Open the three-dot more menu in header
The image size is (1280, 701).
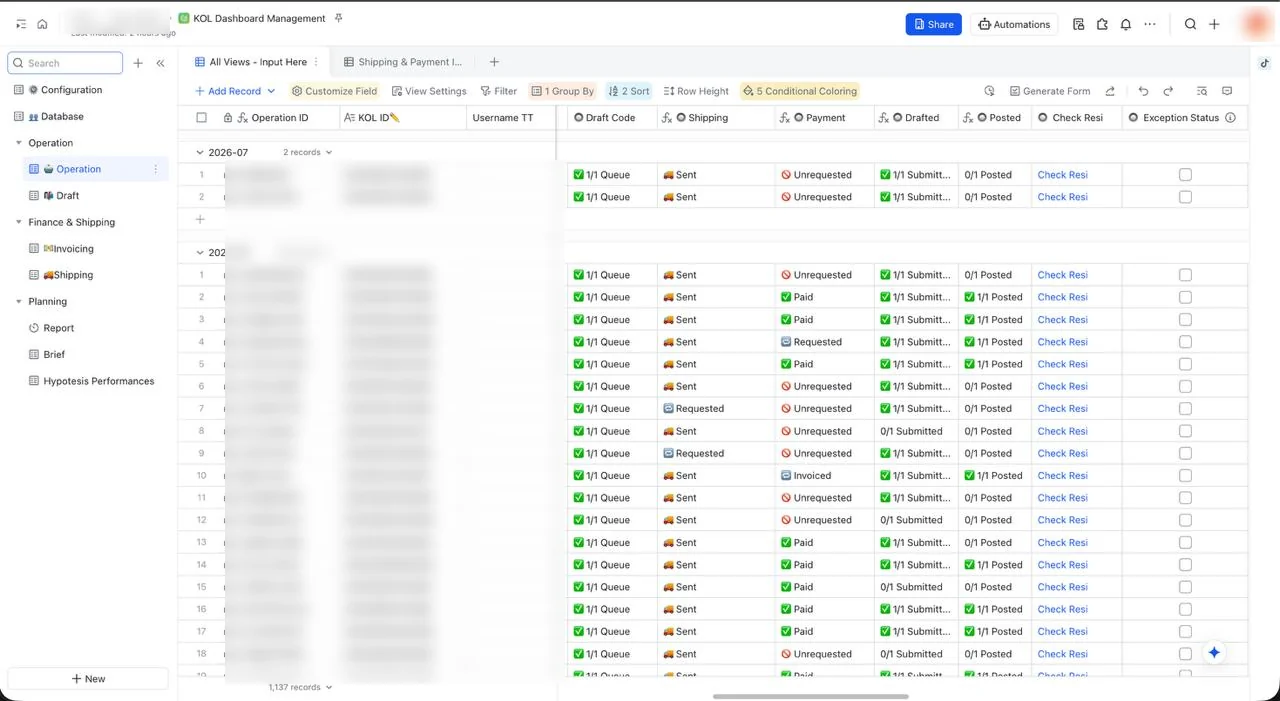point(1150,24)
